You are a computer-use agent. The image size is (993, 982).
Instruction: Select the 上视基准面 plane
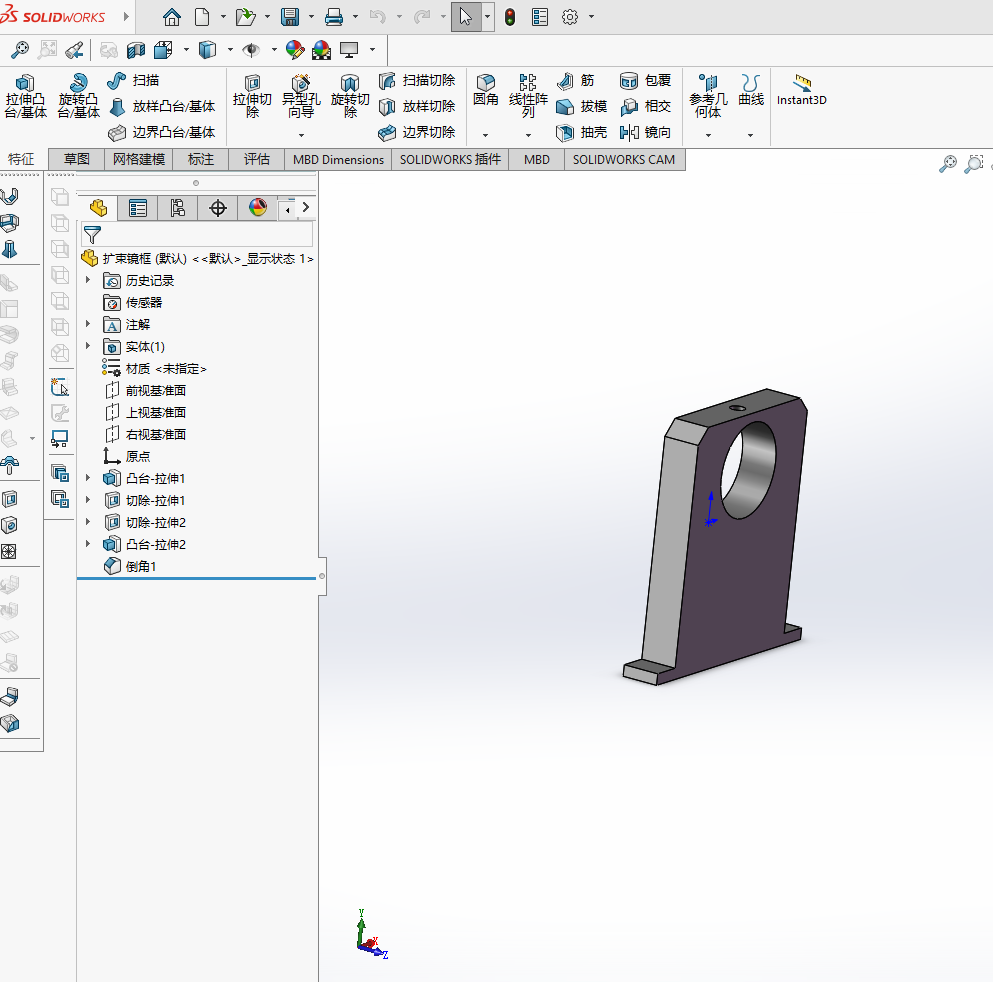(144, 413)
